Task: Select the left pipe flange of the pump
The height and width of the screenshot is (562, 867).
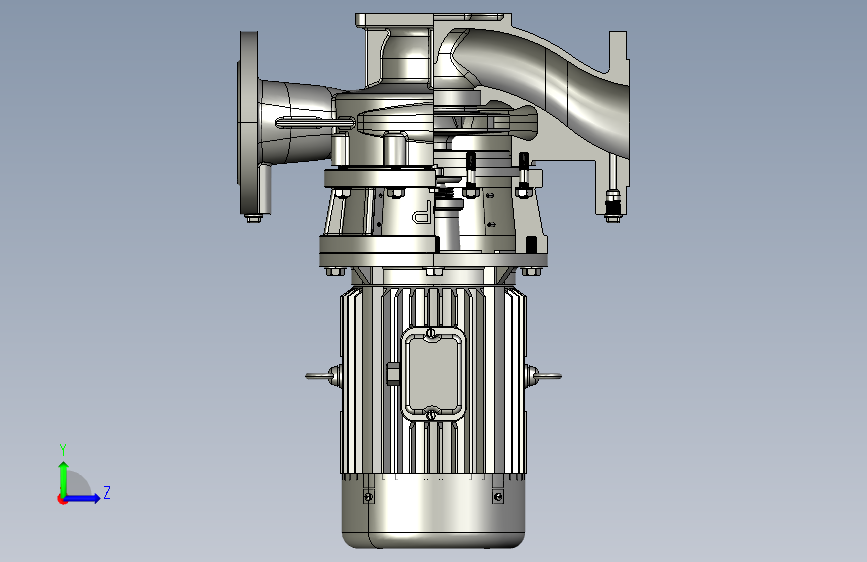Action: (x=249, y=123)
